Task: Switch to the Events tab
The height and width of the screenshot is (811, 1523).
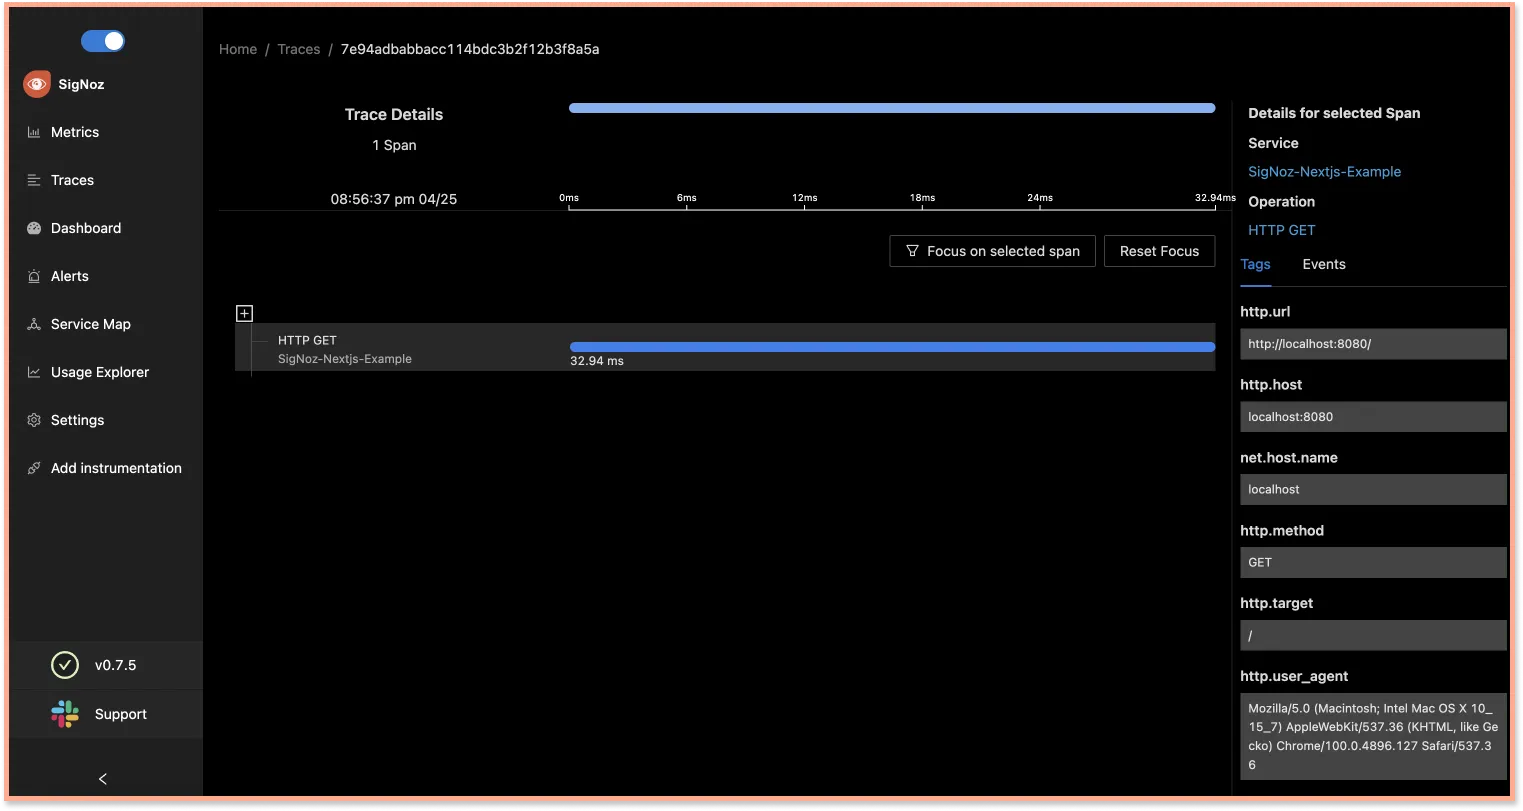Action: 1324,264
